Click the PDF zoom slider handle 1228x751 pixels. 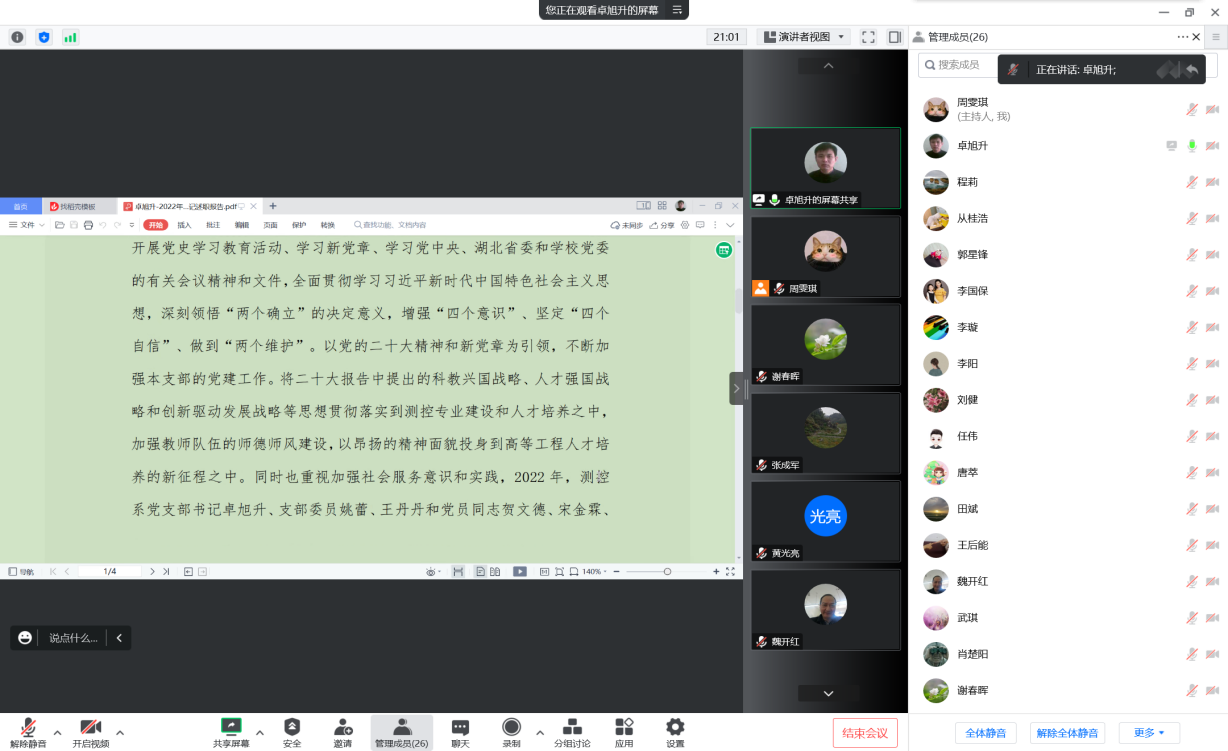(667, 572)
